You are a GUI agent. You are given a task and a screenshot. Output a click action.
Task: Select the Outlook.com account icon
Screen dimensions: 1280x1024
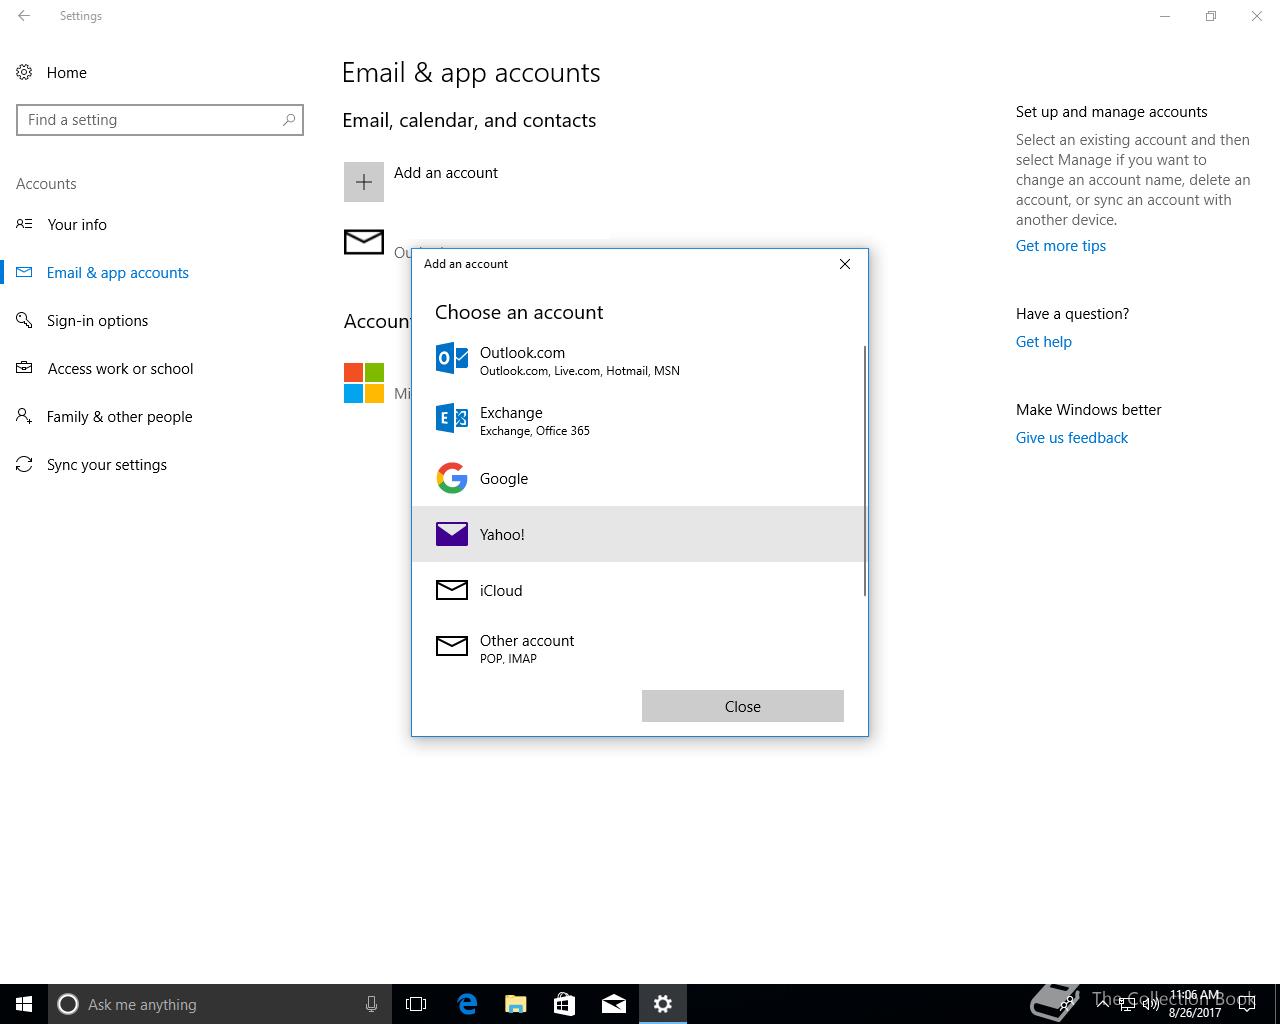pos(452,358)
